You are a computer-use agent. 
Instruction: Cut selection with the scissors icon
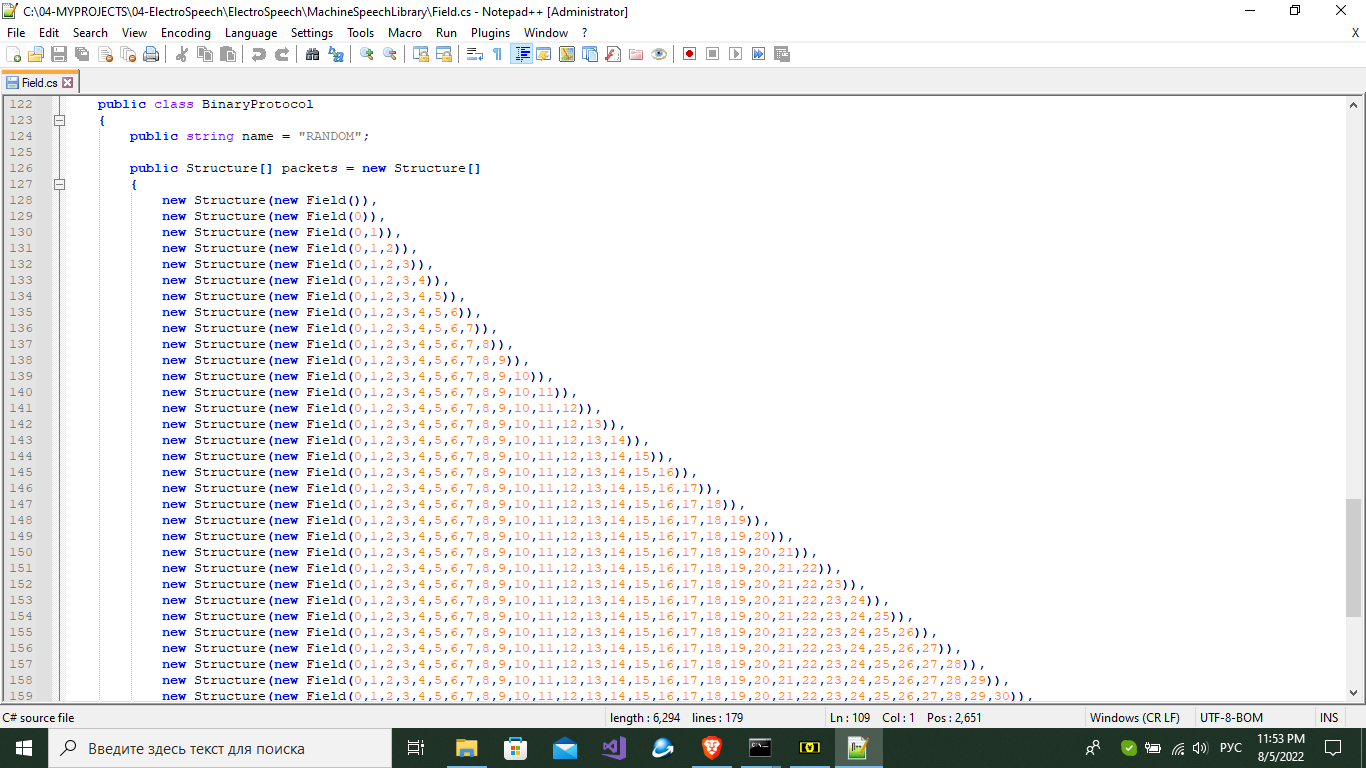coord(182,54)
